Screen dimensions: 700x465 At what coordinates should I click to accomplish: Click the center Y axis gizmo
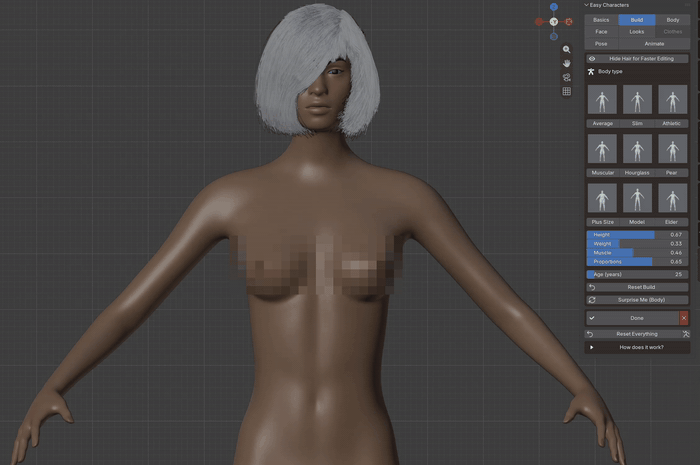coord(554,21)
